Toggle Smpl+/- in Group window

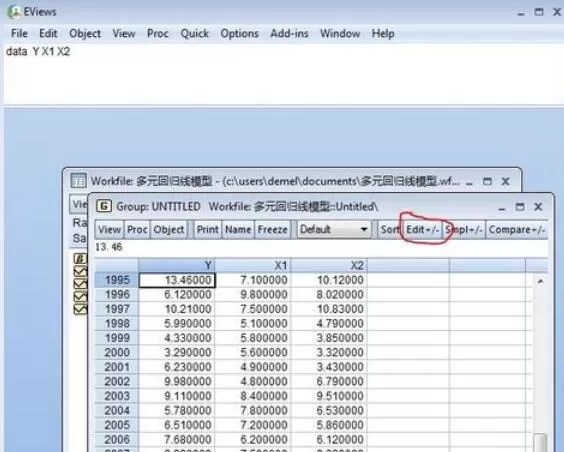464,229
